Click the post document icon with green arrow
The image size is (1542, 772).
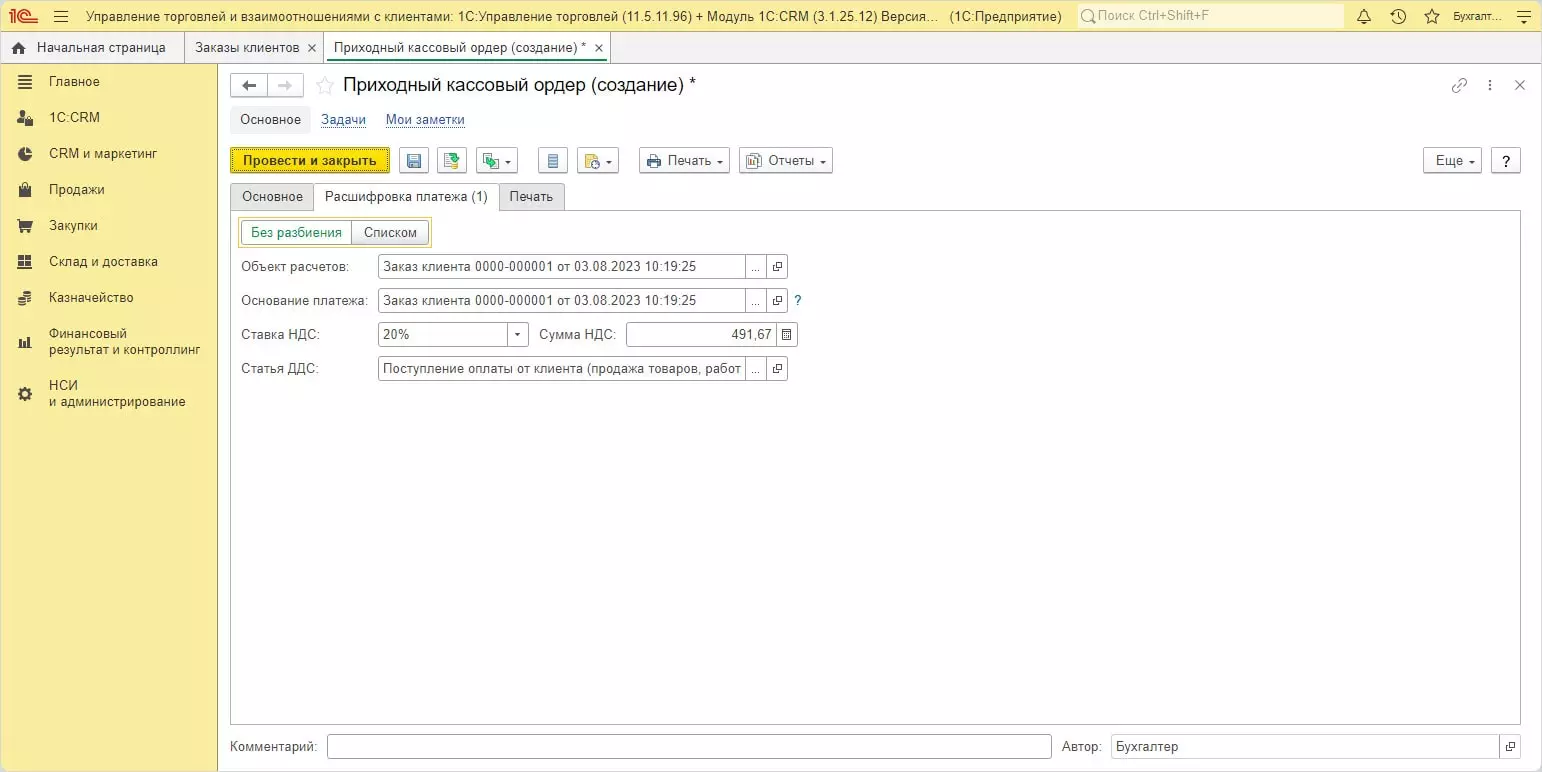pos(452,161)
